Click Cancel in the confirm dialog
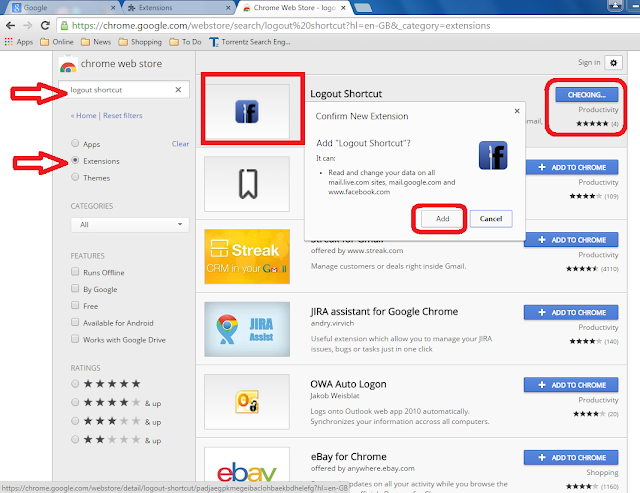The width and height of the screenshot is (640, 493). (x=491, y=219)
